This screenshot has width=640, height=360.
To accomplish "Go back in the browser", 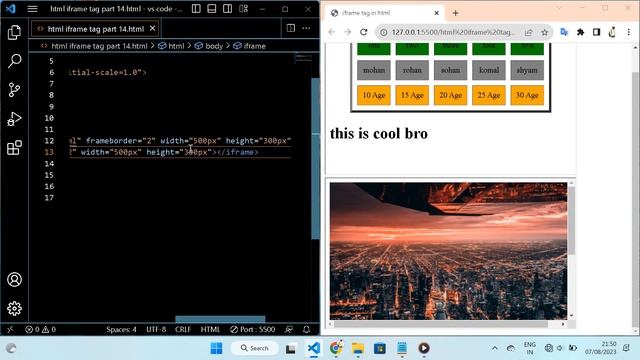I will (331, 32).
